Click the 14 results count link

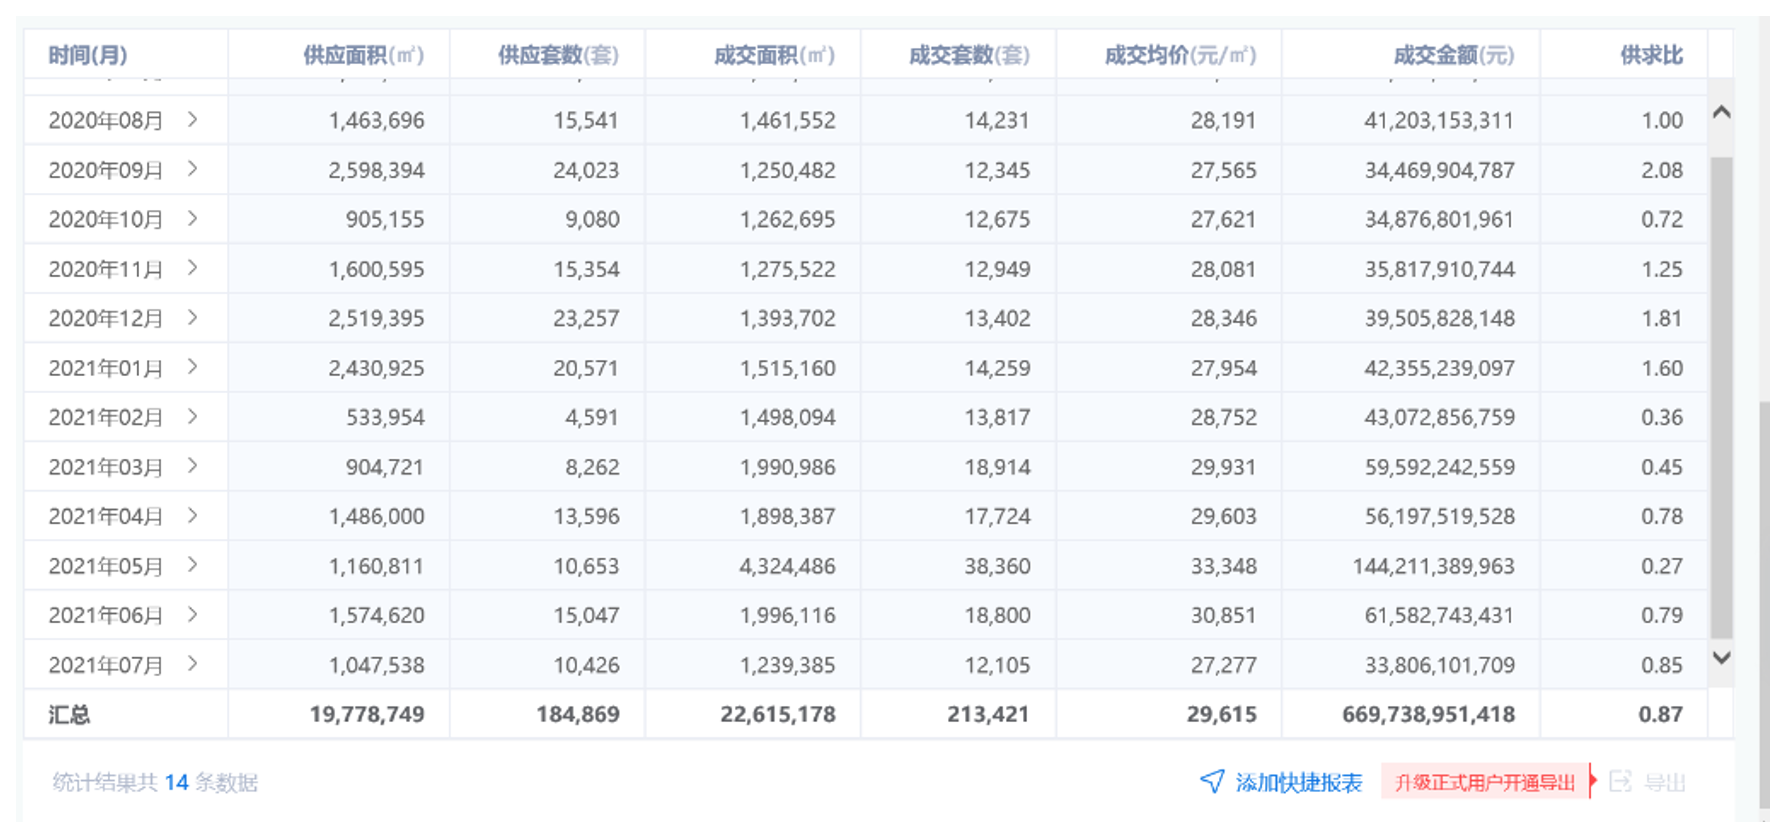click(x=176, y=782)
